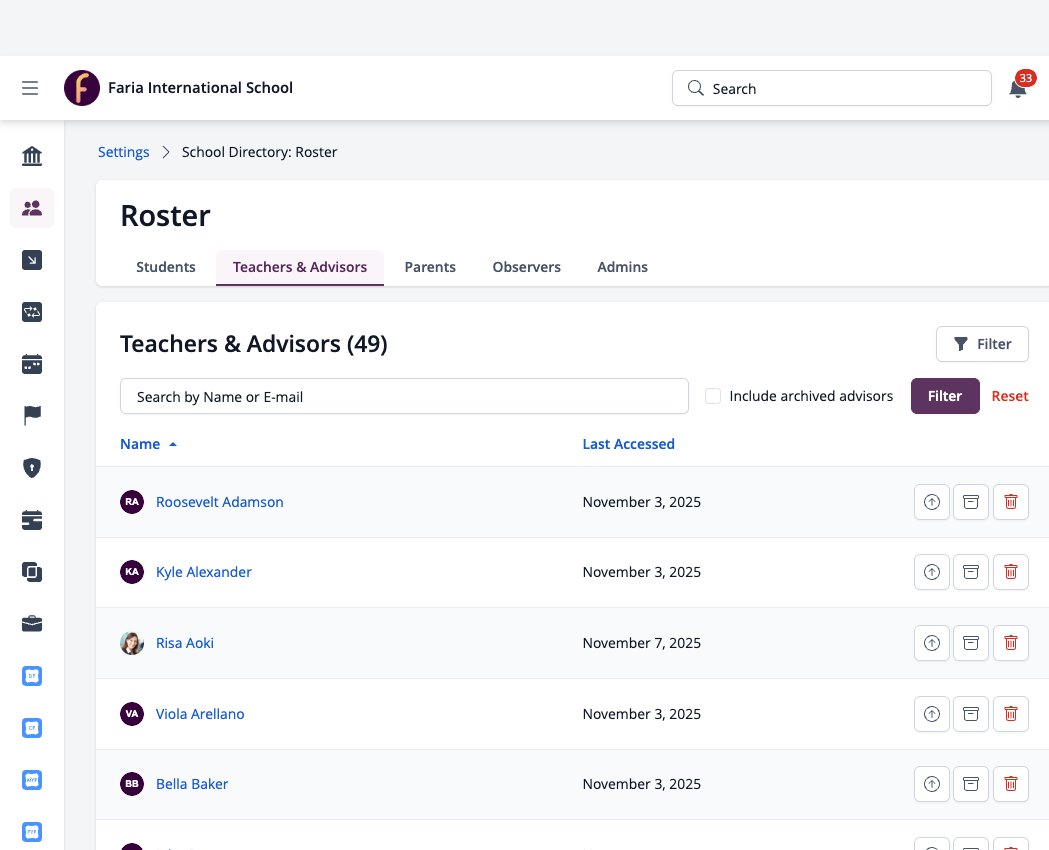Open the calendar icon in sidebar
The height and width of the screenshot is (850, 1049).
(x=32, y=364)
